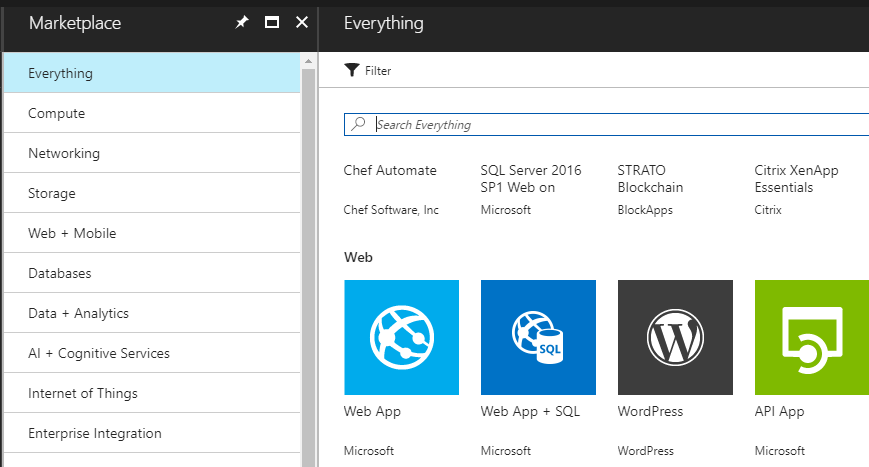The image size is (869, 467).
Task: Select the green API App icon
Action: [x=811, y=337]
